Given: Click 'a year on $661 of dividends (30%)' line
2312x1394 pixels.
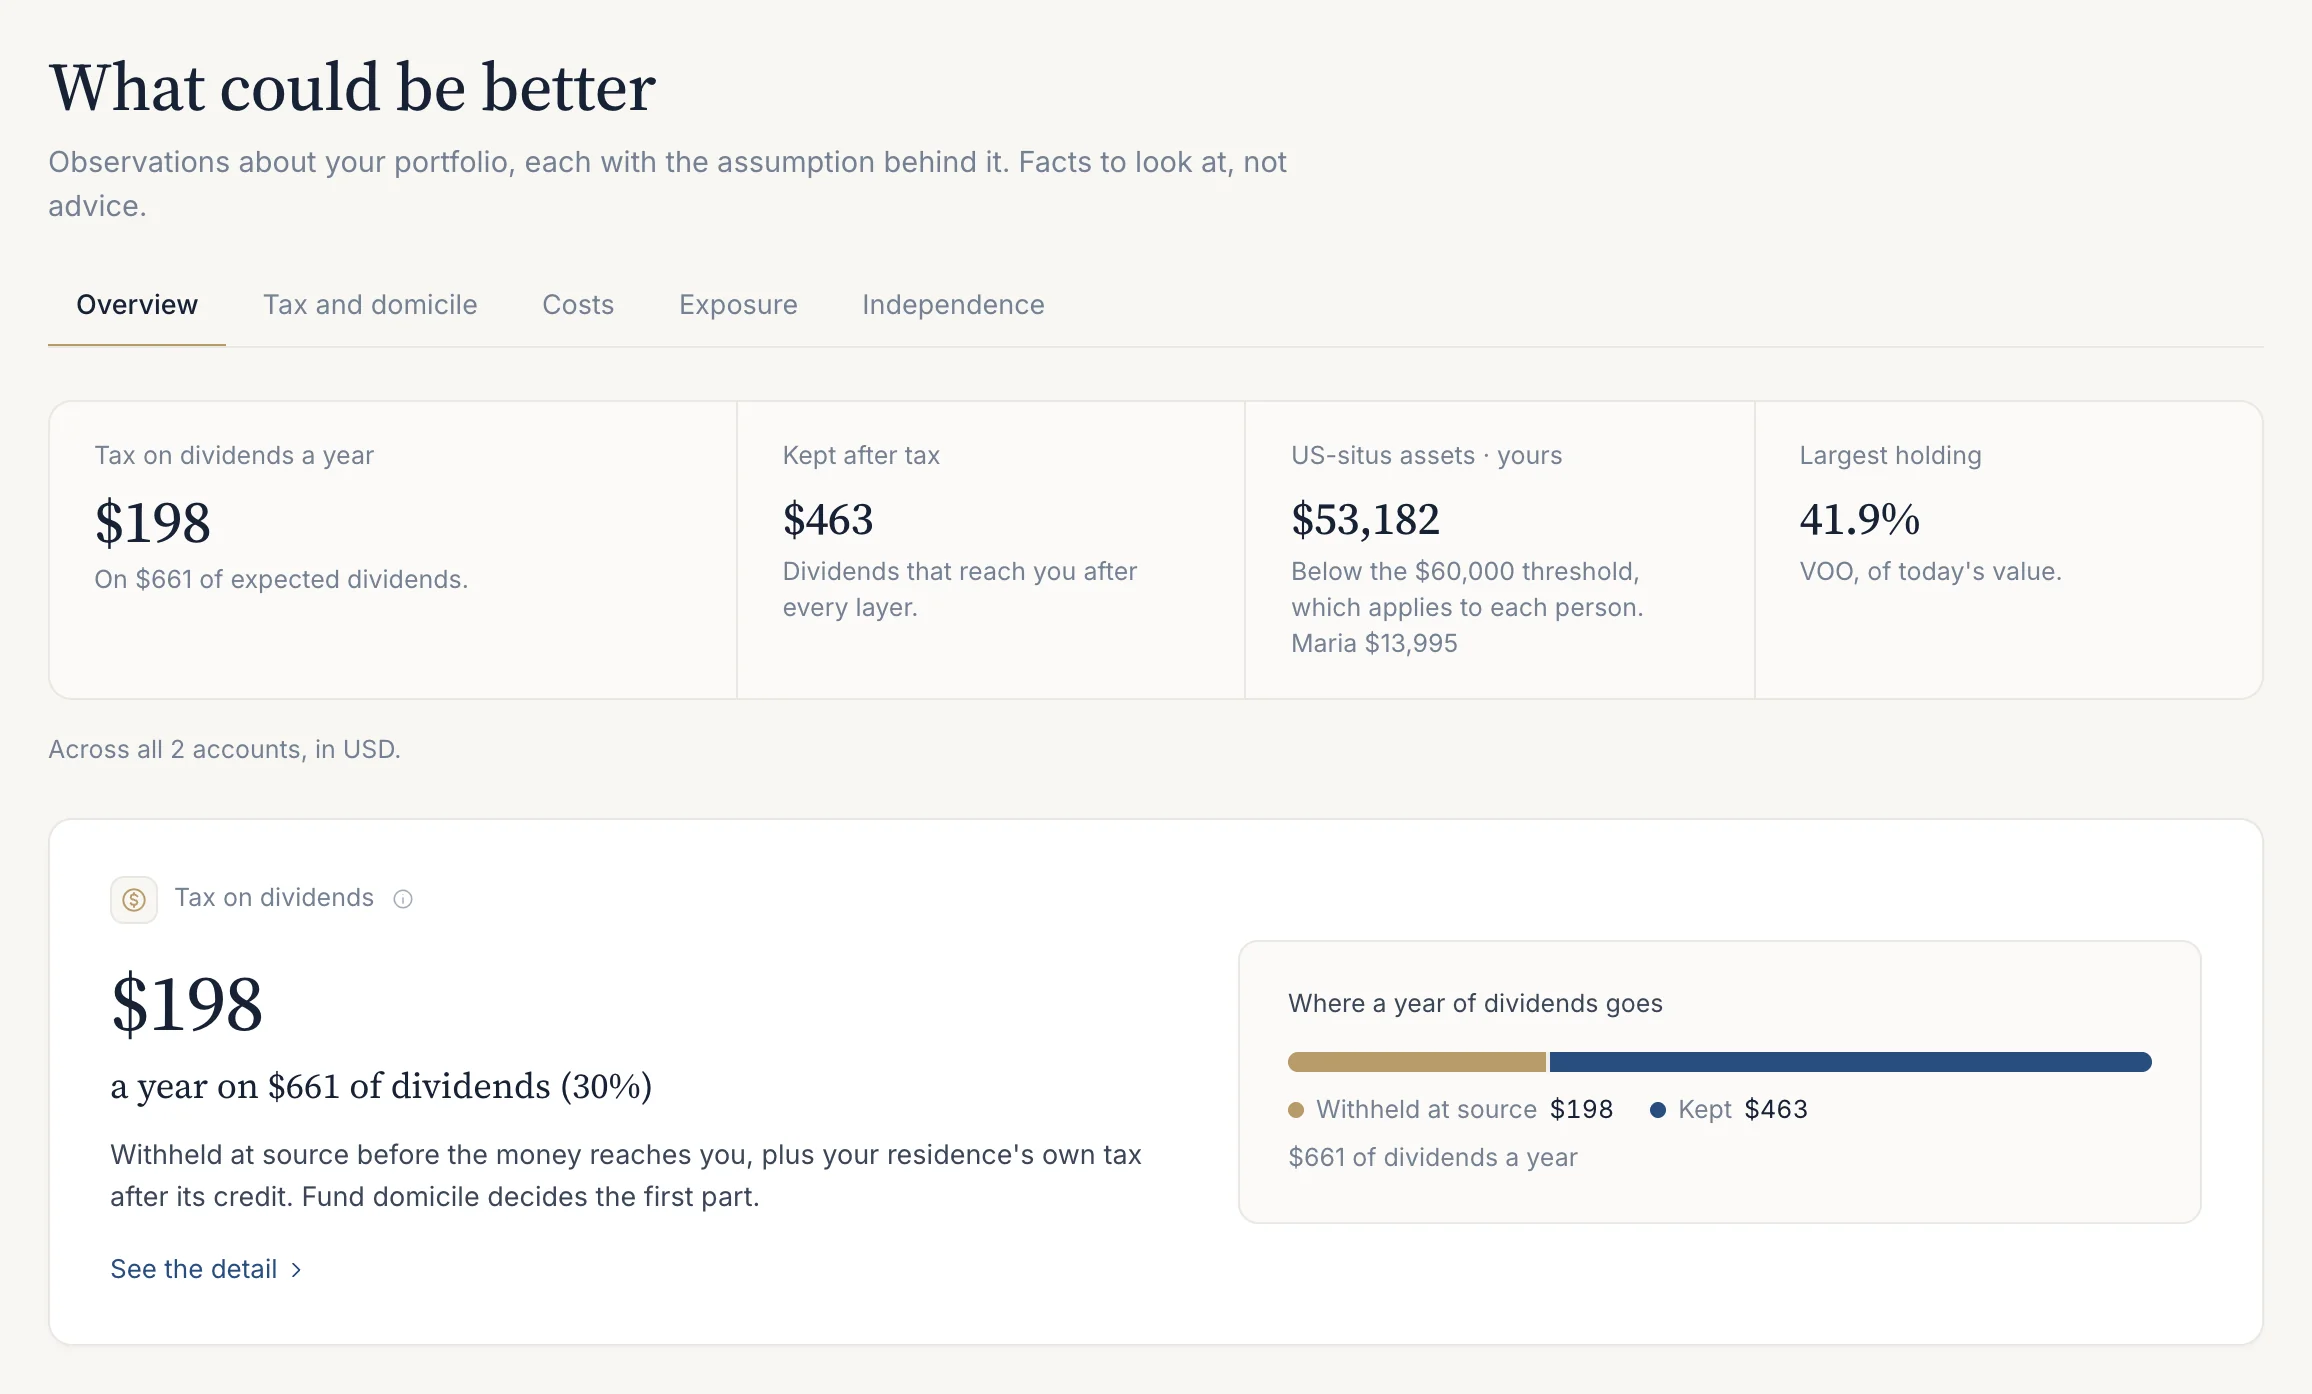Looking at the screenshot, I should (381, 1086).
